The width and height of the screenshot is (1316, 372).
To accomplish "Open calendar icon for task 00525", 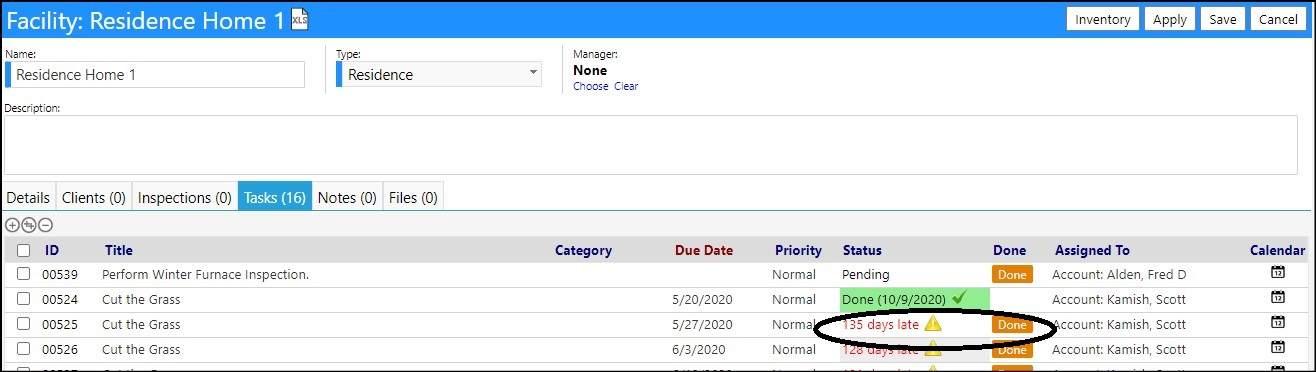I will point(1277,323).
